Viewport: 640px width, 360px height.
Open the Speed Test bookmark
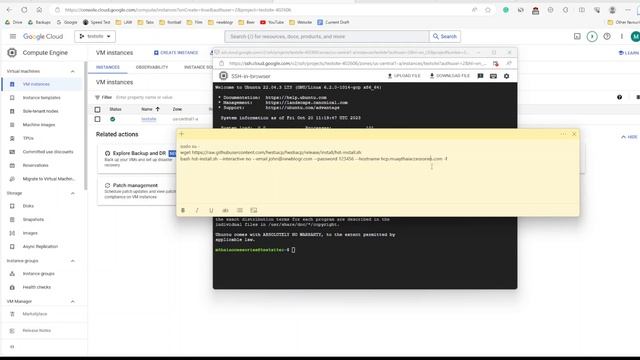pyautogui.click(x=96, y=22)
